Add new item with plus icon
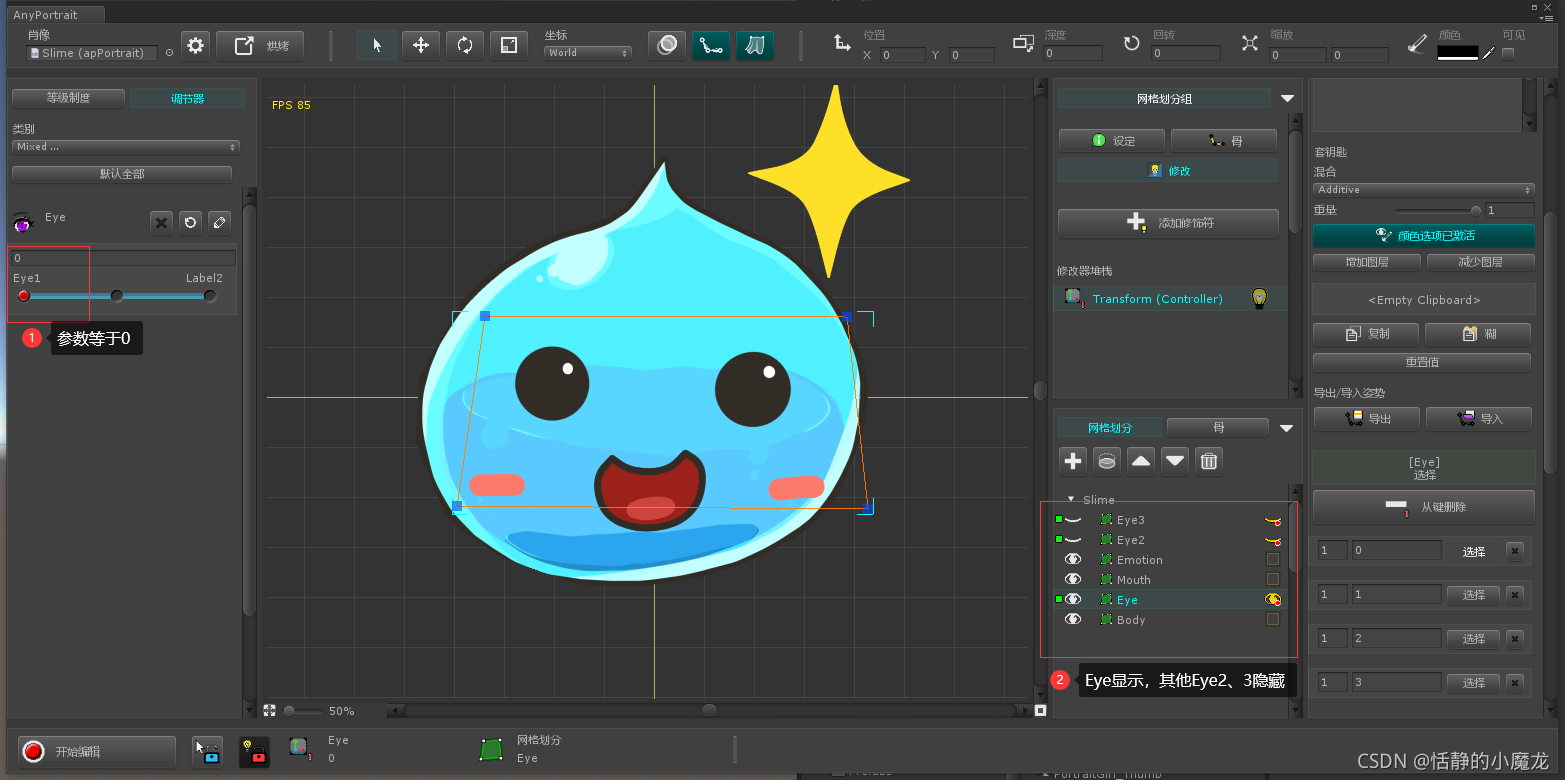This screenshot has height=780, width=1565. (1073, 461)
